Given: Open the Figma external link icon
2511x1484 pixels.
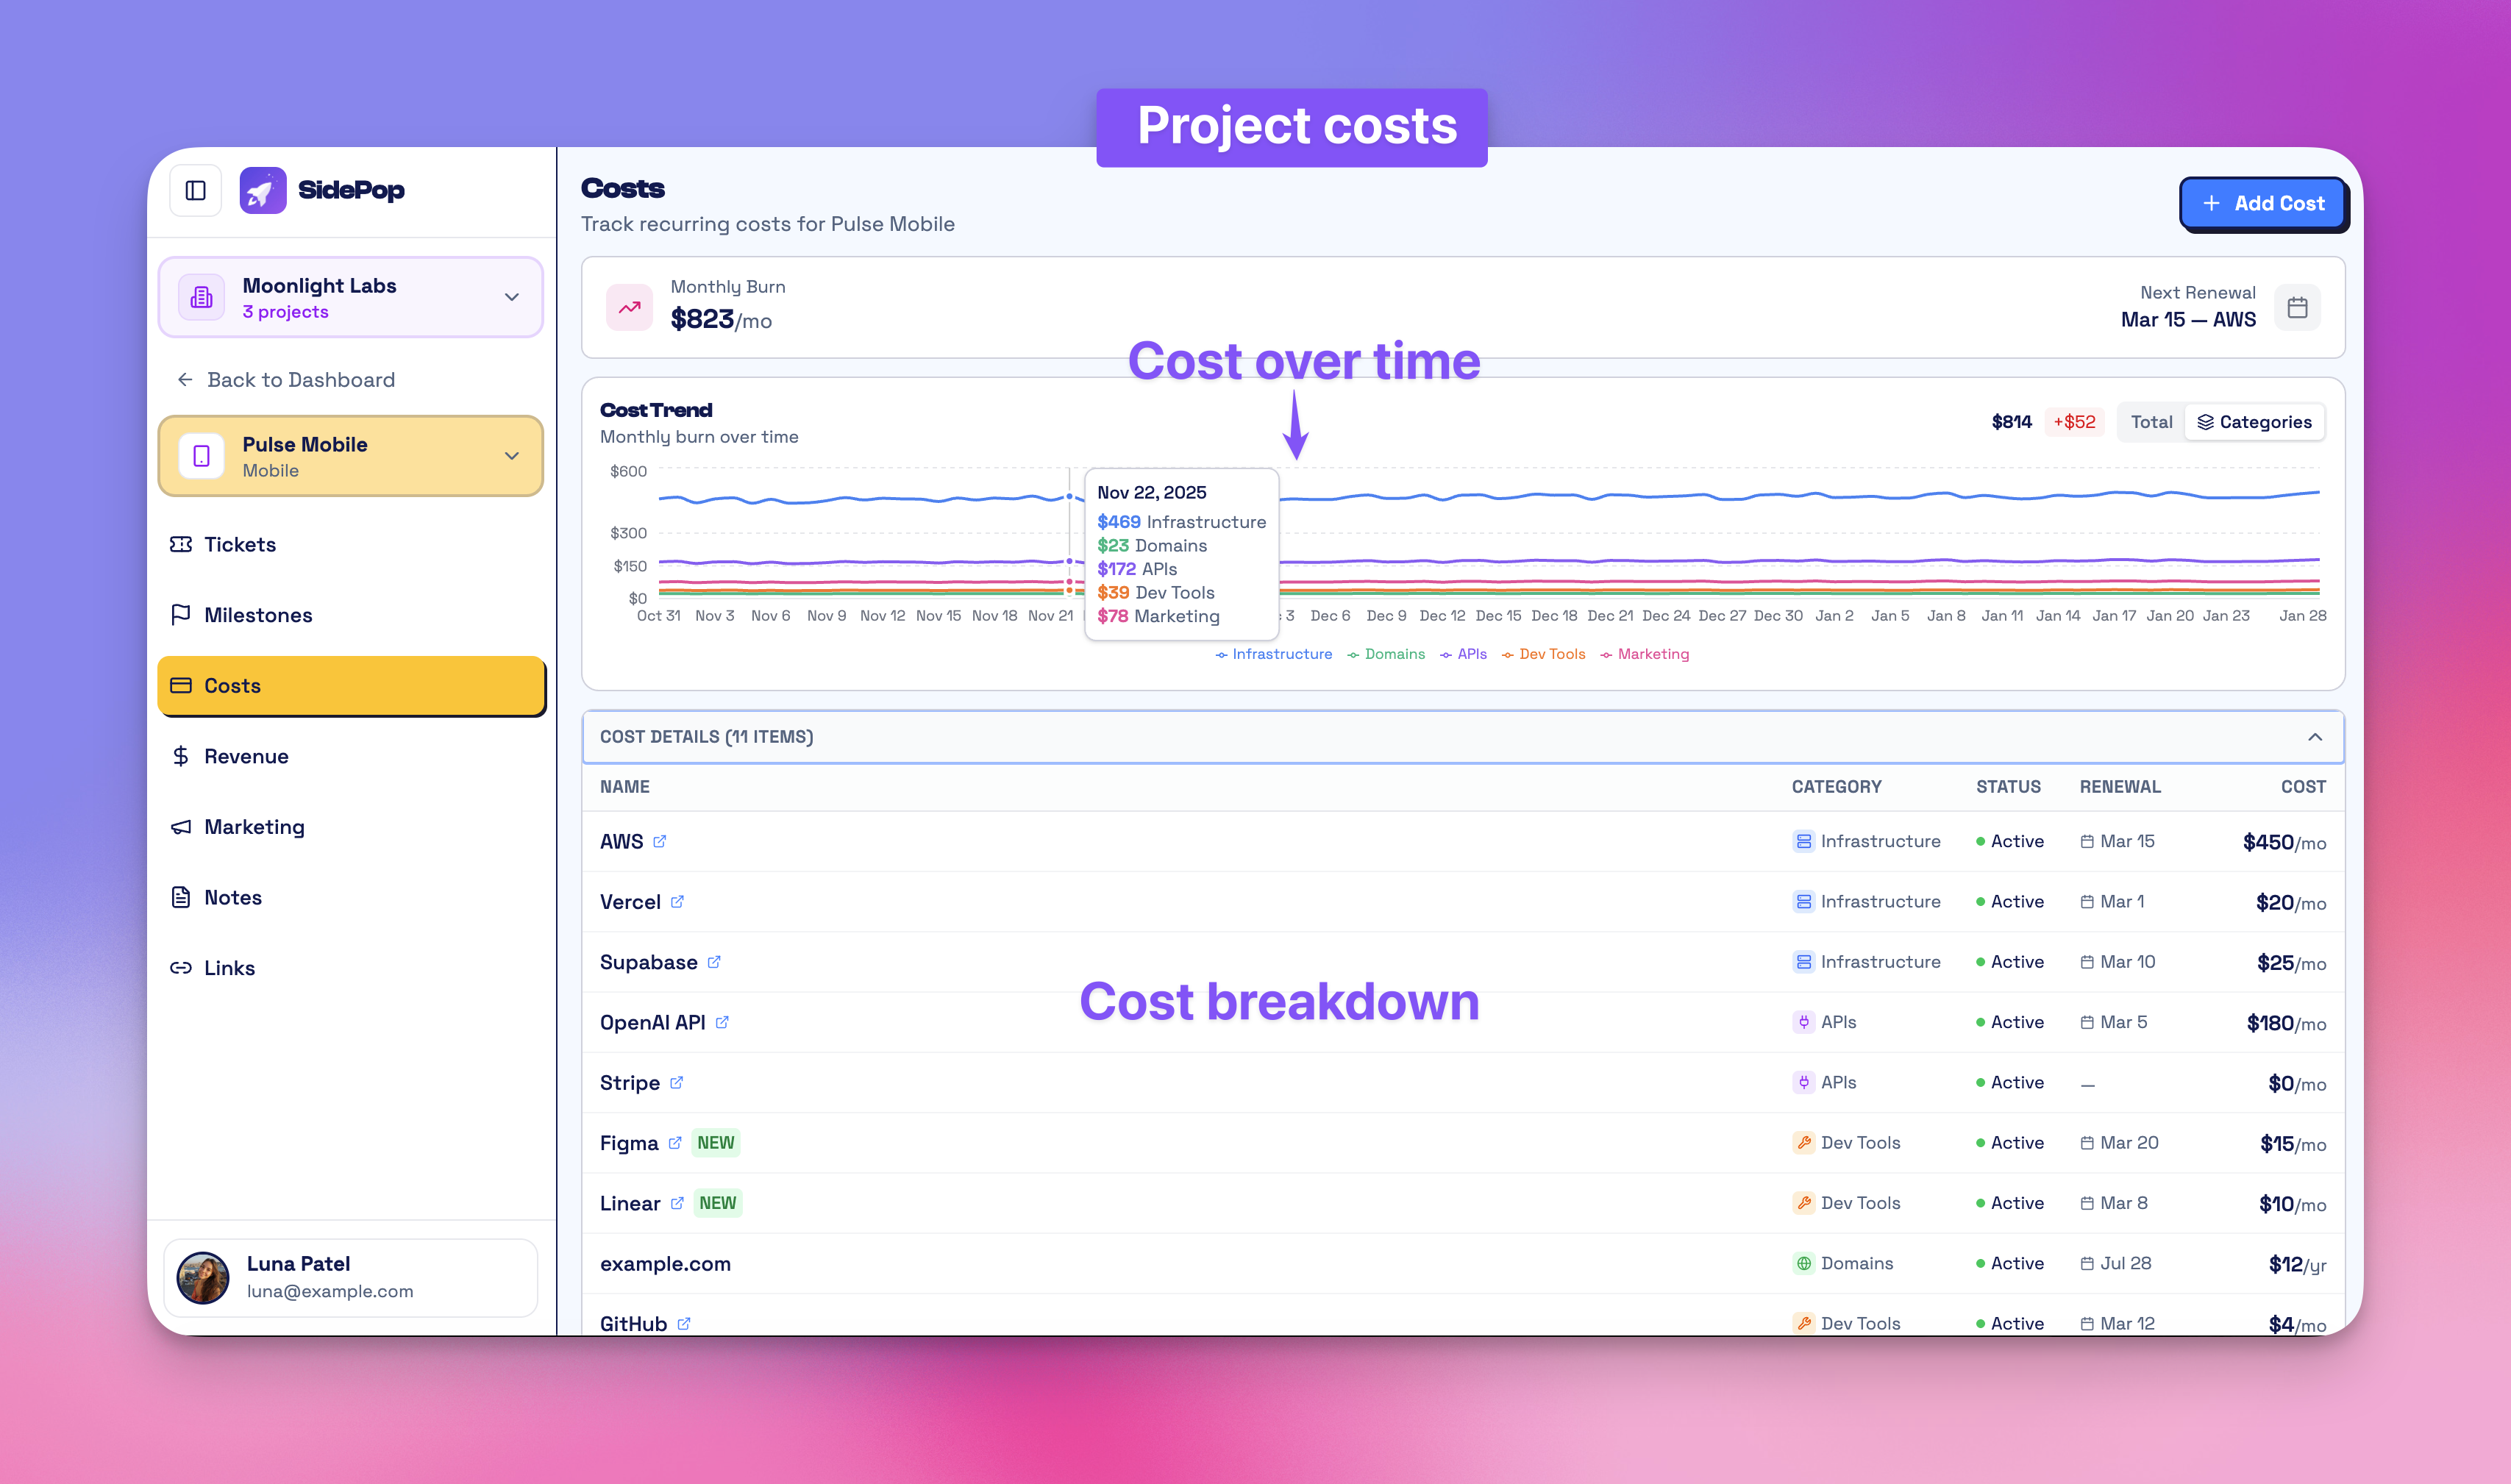Looking at the screenshot, I should [675, 1142].
